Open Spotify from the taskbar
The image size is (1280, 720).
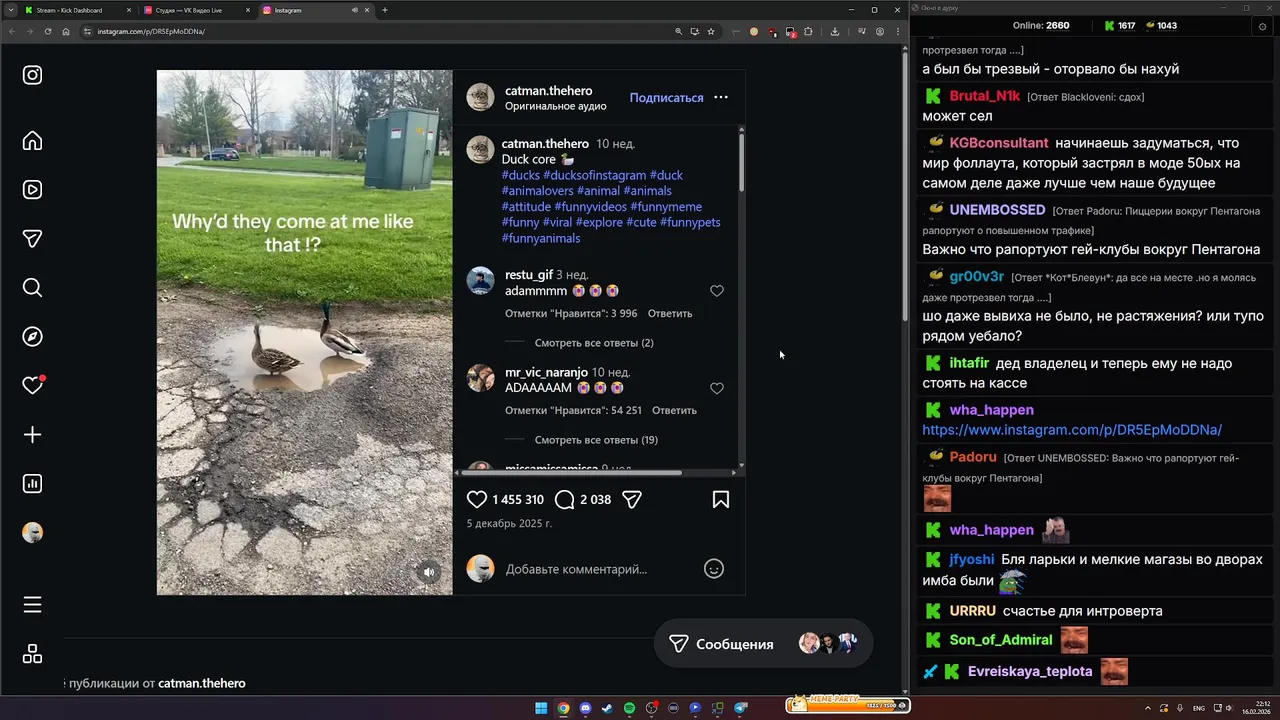629,708
